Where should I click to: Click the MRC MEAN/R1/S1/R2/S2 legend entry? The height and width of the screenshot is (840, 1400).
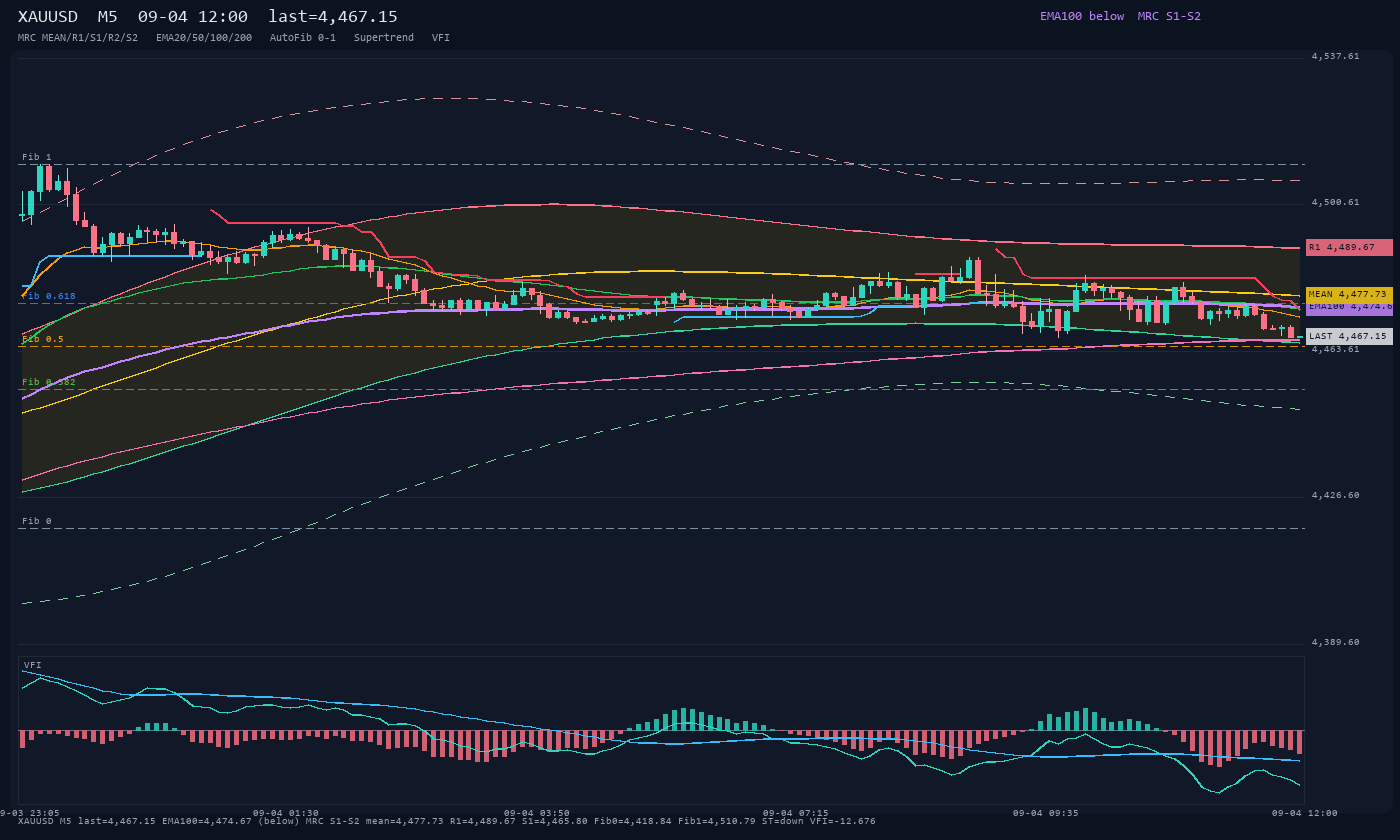(78, 38)
